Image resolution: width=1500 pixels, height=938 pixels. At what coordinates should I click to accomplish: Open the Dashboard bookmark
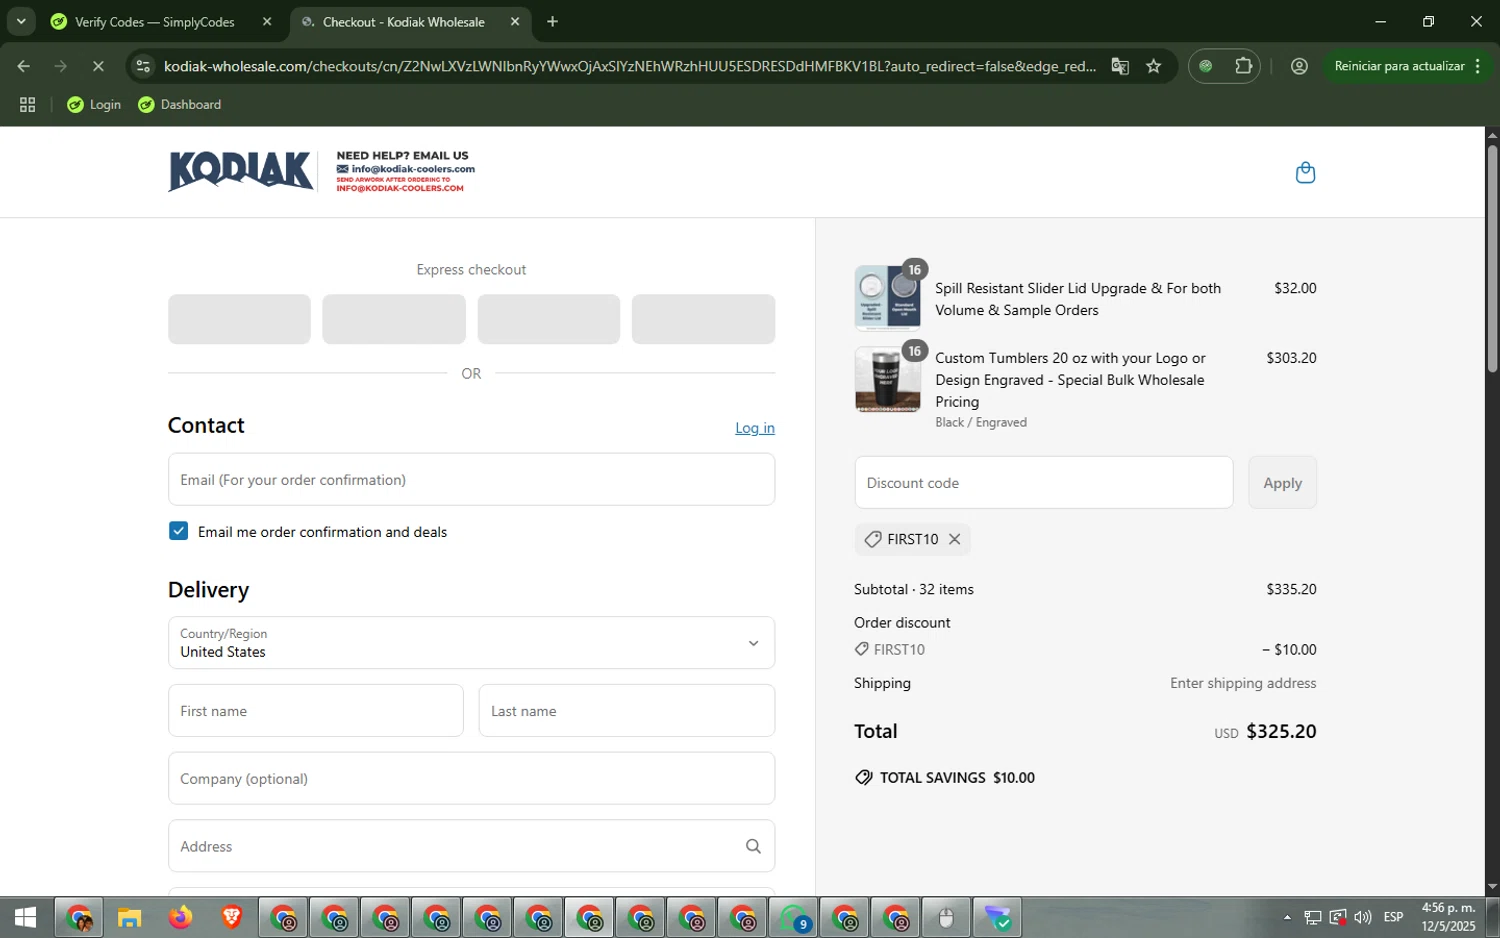pos(180,105)
